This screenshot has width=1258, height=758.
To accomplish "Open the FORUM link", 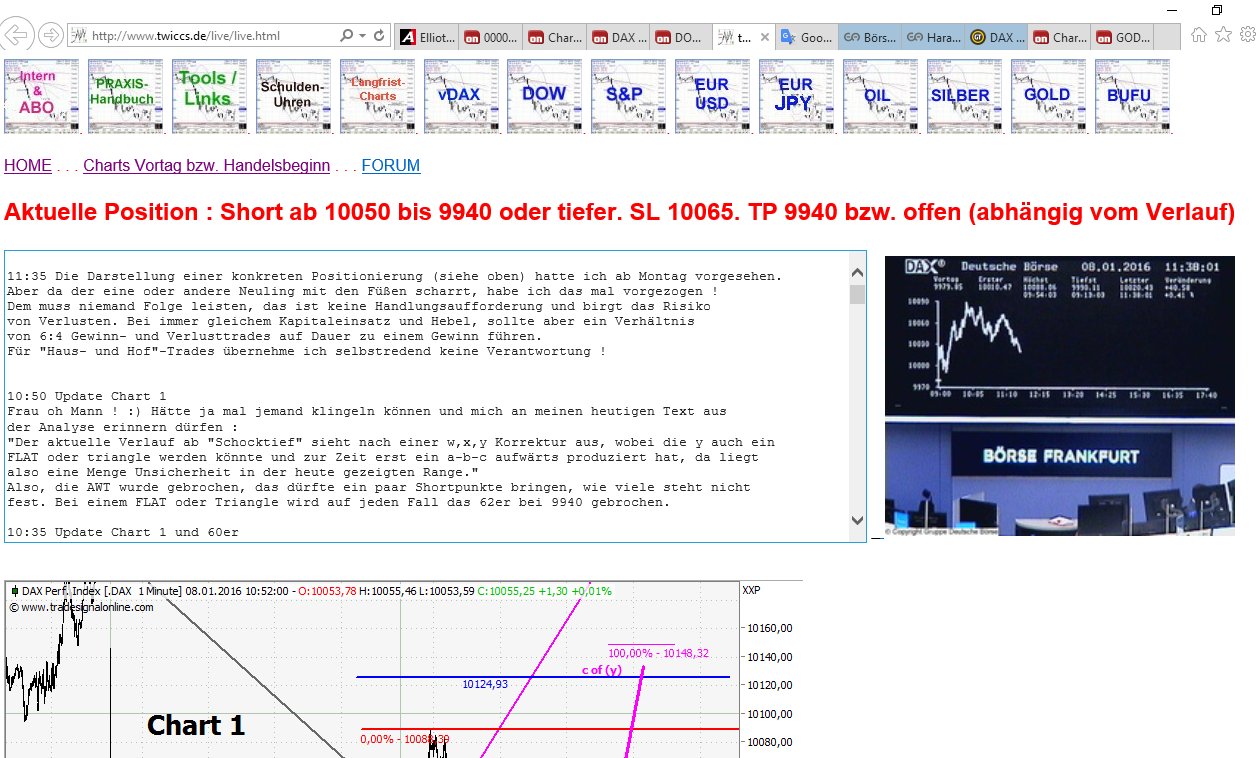I will pyautogui.click(x=391, y=166).
